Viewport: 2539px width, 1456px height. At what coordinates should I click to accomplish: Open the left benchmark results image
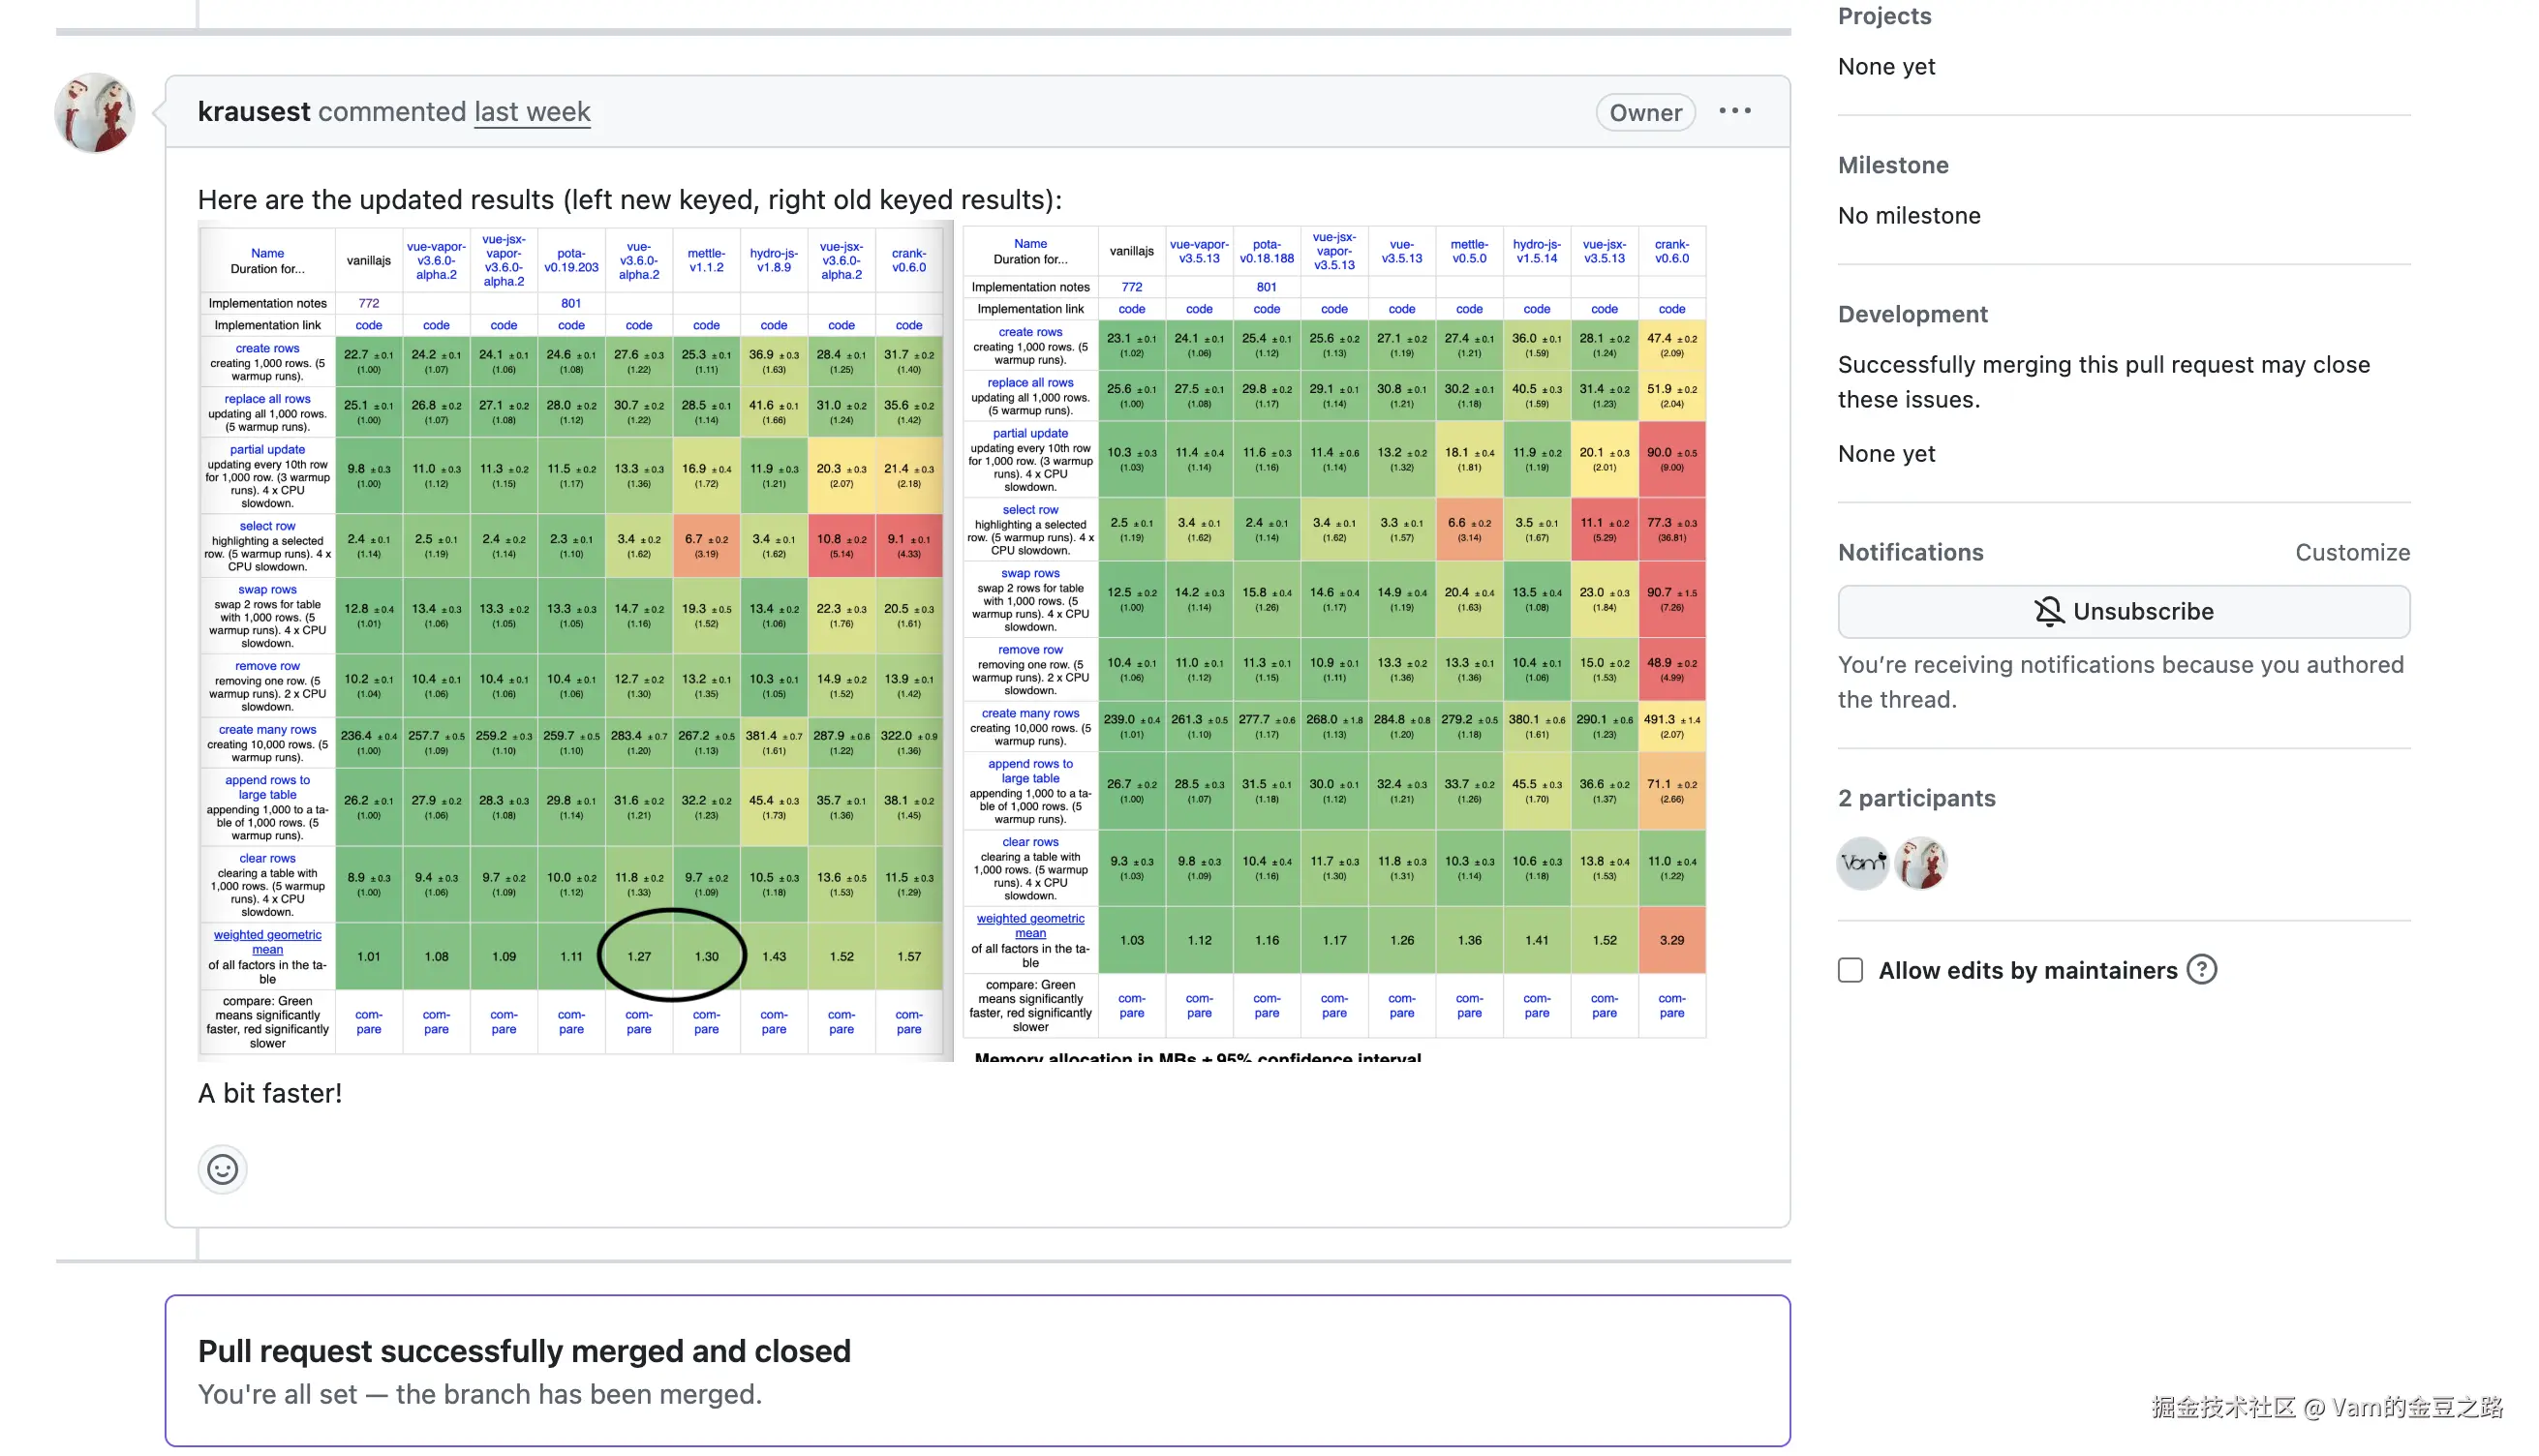click(575, 640)
